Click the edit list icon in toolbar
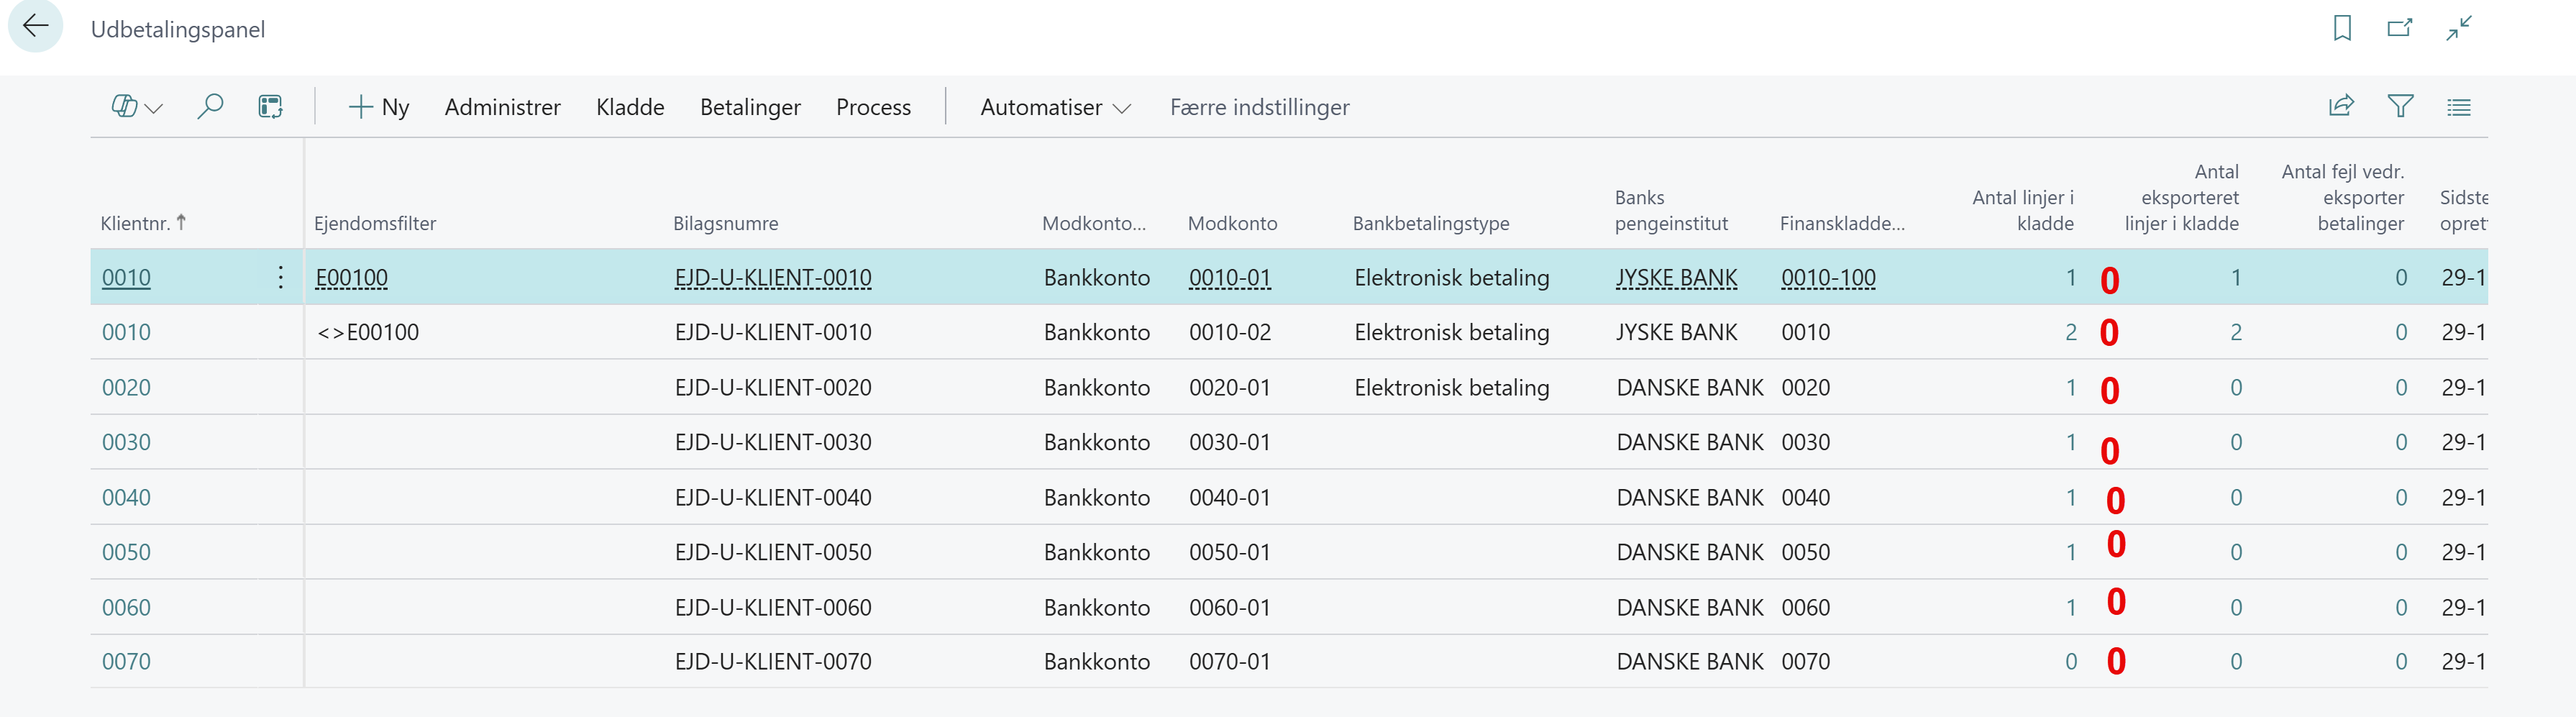This screenshot has width=2576, height=717. point(270,106)
